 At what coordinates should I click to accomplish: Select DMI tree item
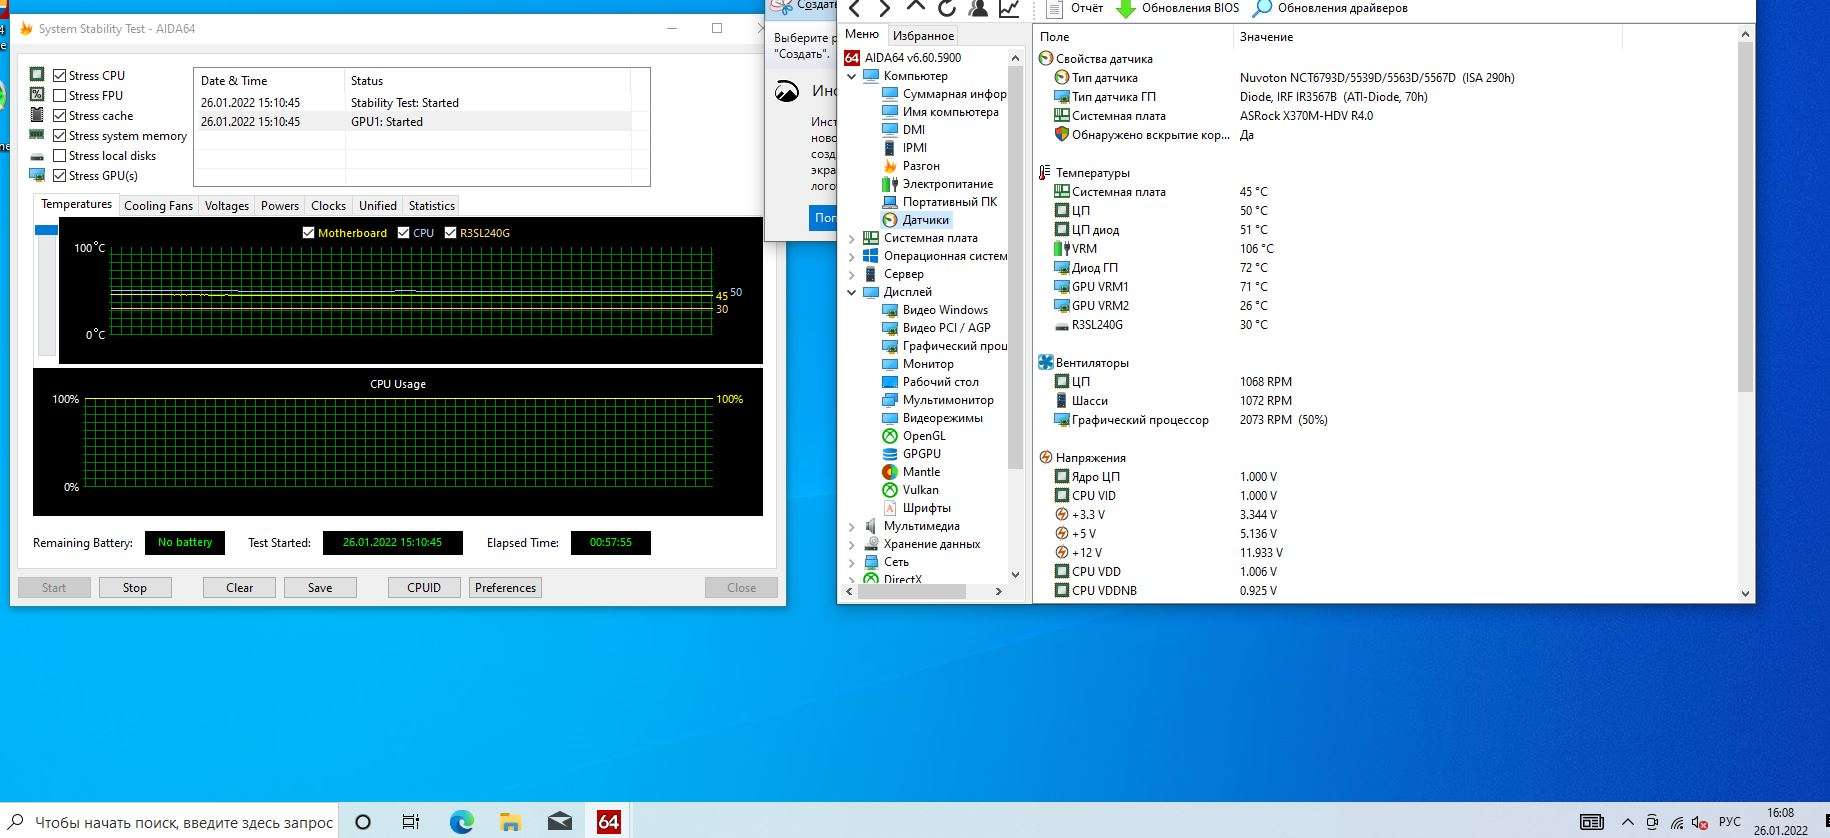(x=904, y=130)
